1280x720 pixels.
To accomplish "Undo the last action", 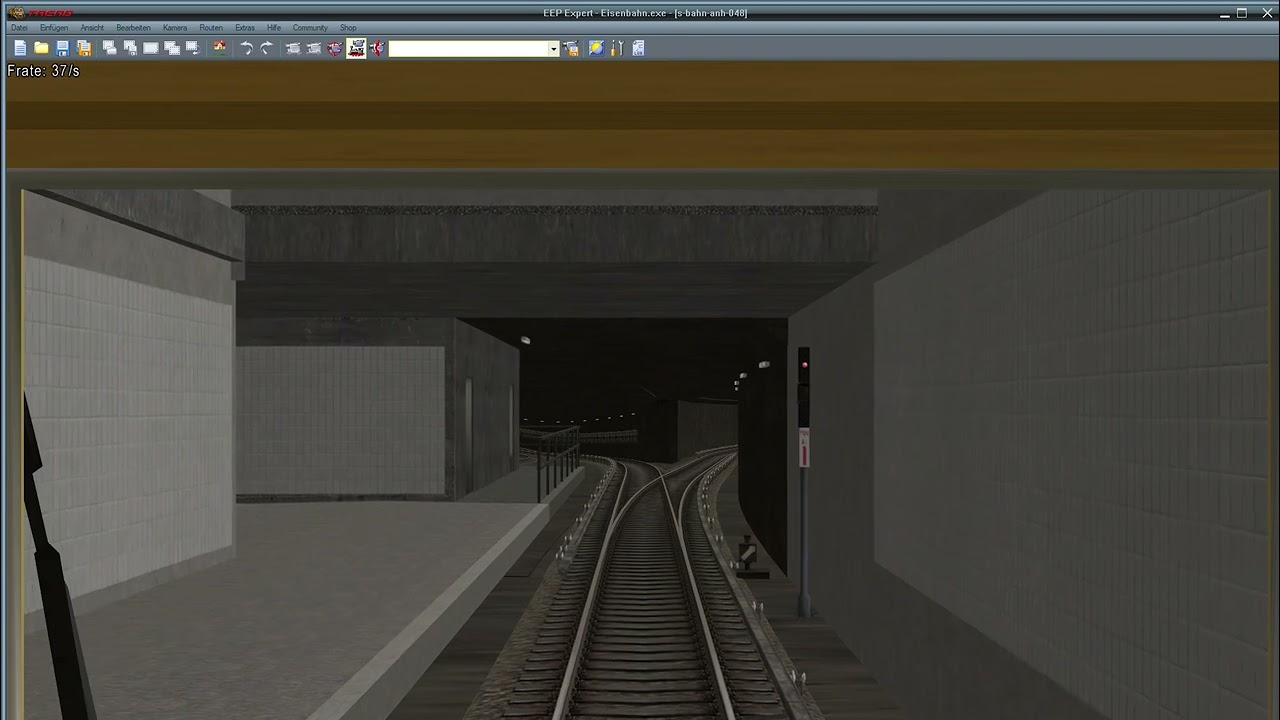I will click(x=246, y=48).
